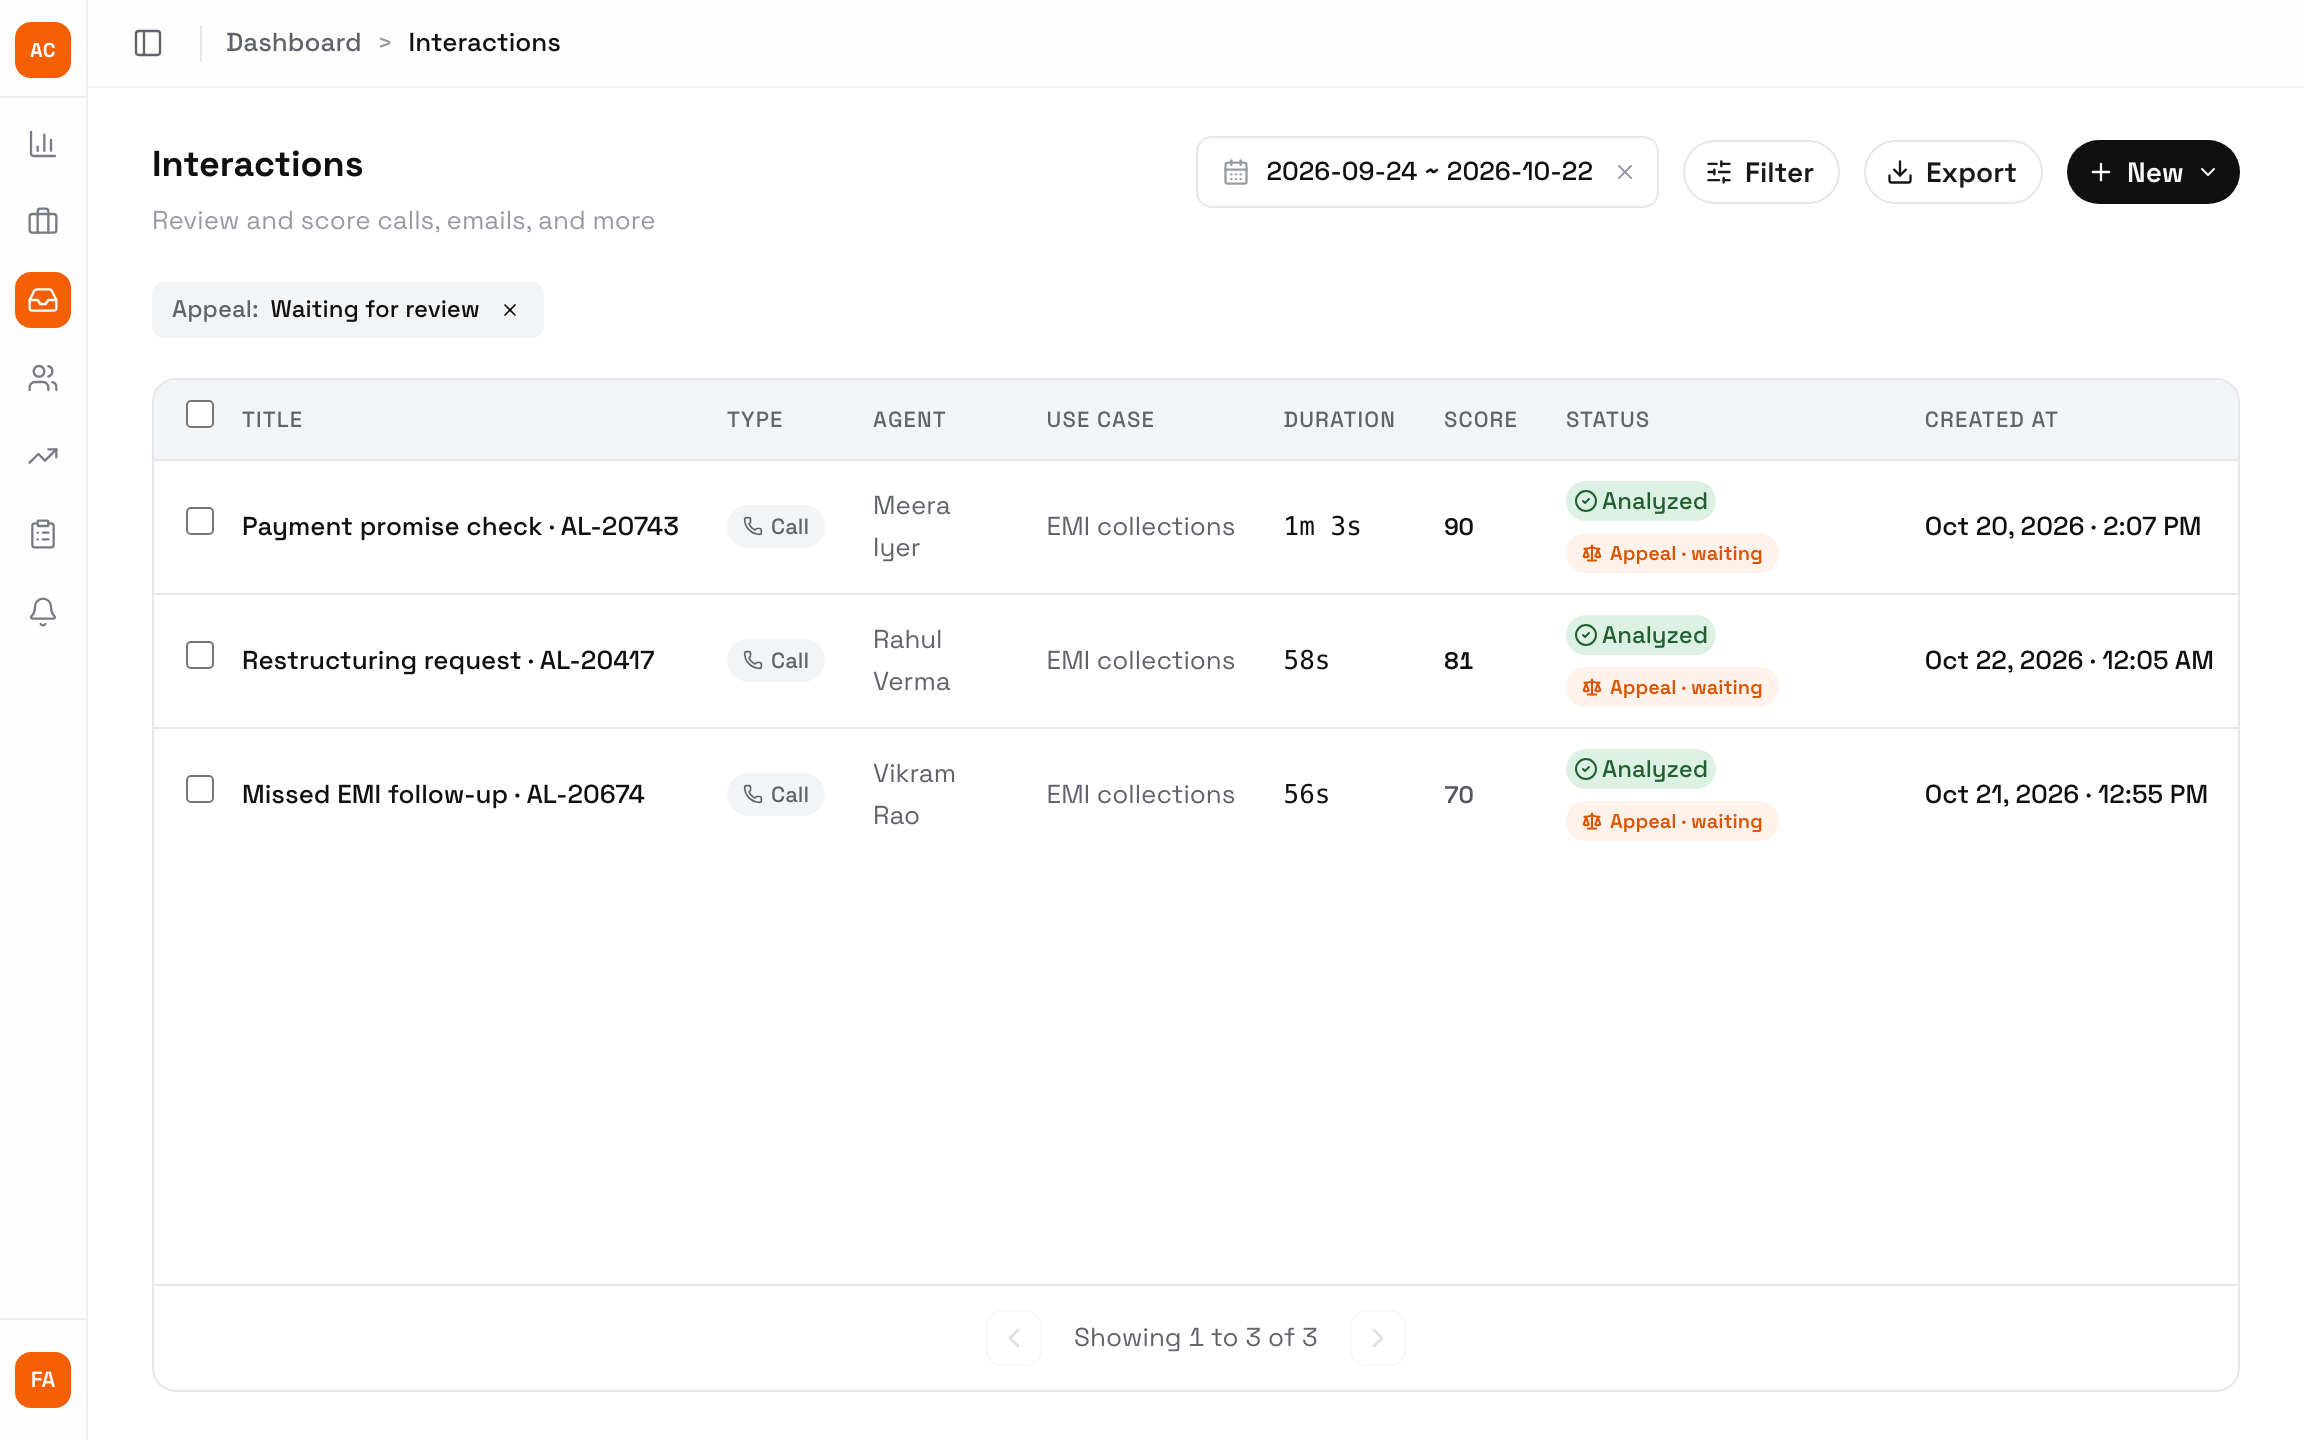Open the New dropdown button
This screenshot has height=1440, width=2304.
[2153, 172]
